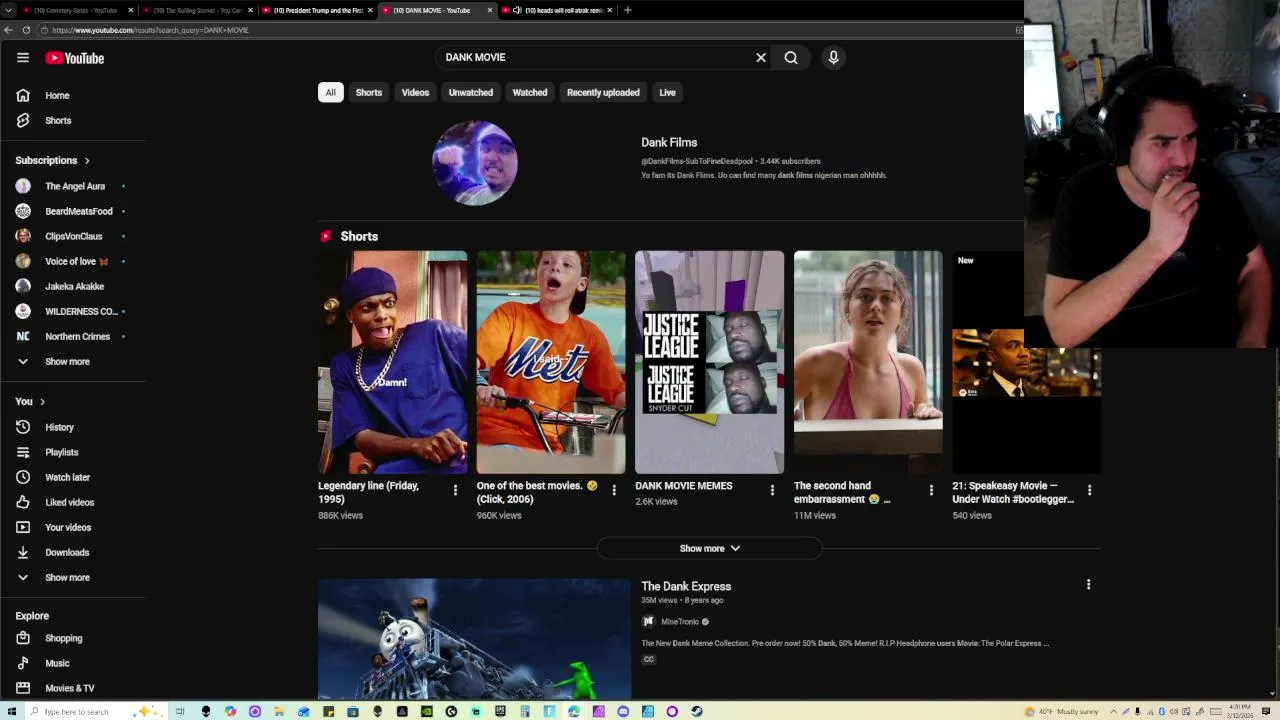Image resolution: width=1280 pixels, height=720 pixels.
Task: Select the Watched filter chip
Action: 530,92
